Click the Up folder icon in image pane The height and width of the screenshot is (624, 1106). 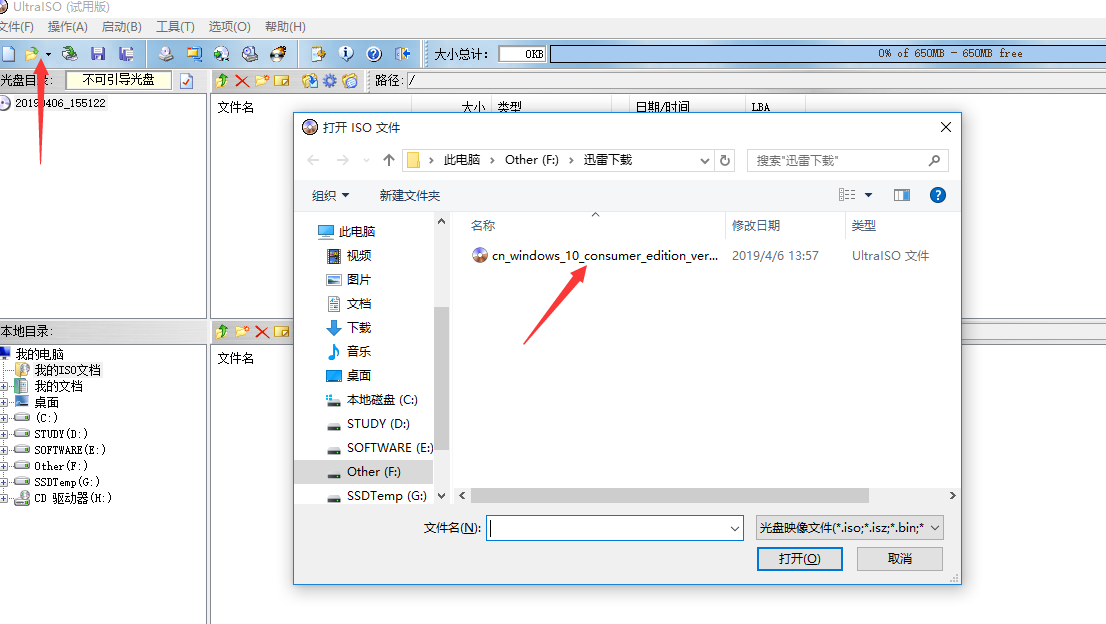coord(221,81)
